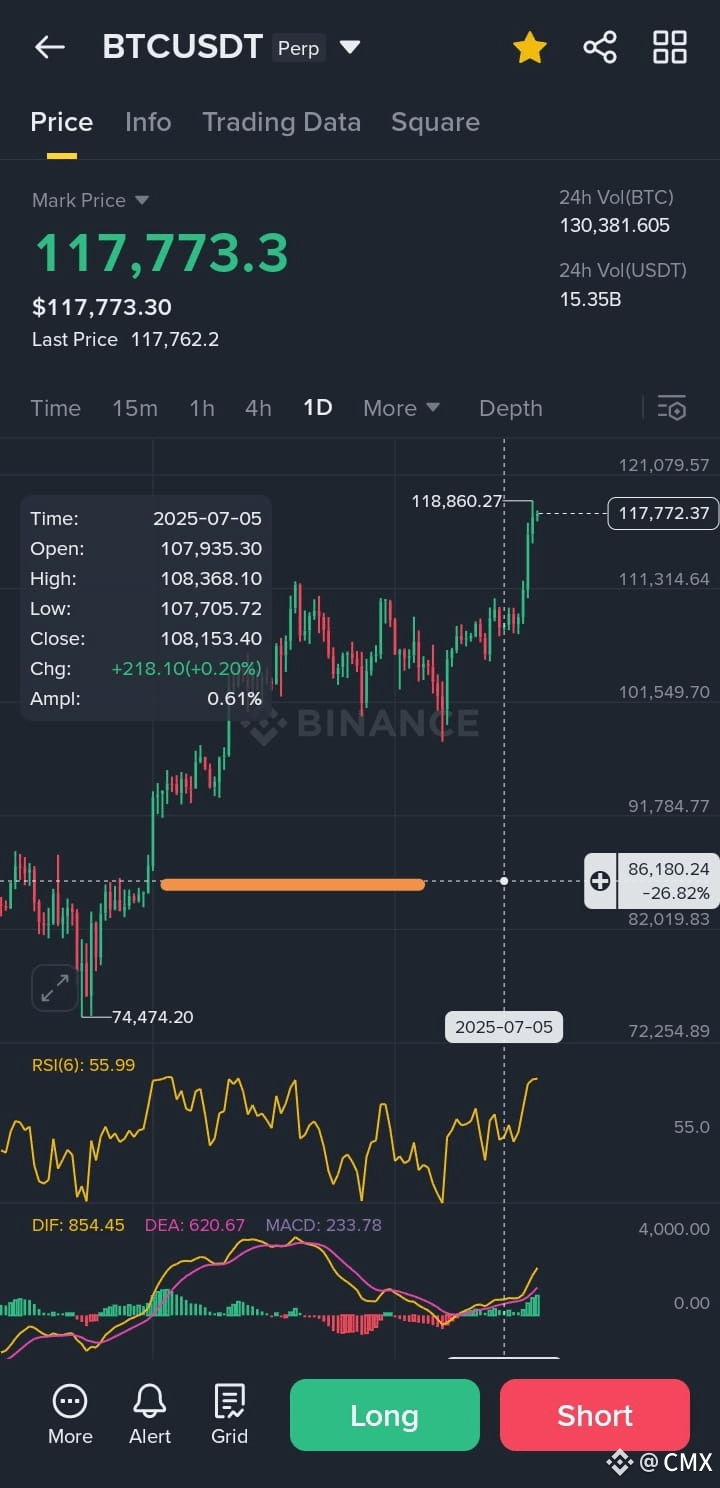The height and width of the screenshot is (1488, 720).
Task: Open the four-square grid layout icon
Action: (x=670, y=47)
